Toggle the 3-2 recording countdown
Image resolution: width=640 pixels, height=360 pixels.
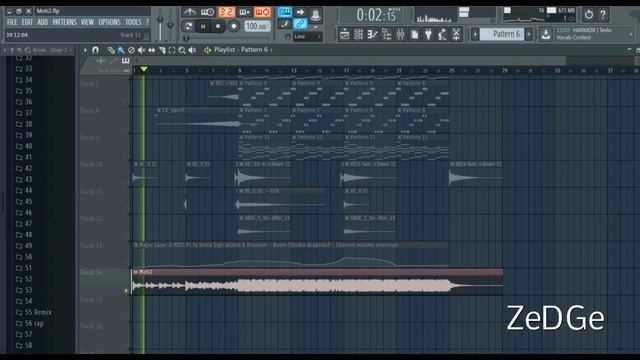[226, 12]
